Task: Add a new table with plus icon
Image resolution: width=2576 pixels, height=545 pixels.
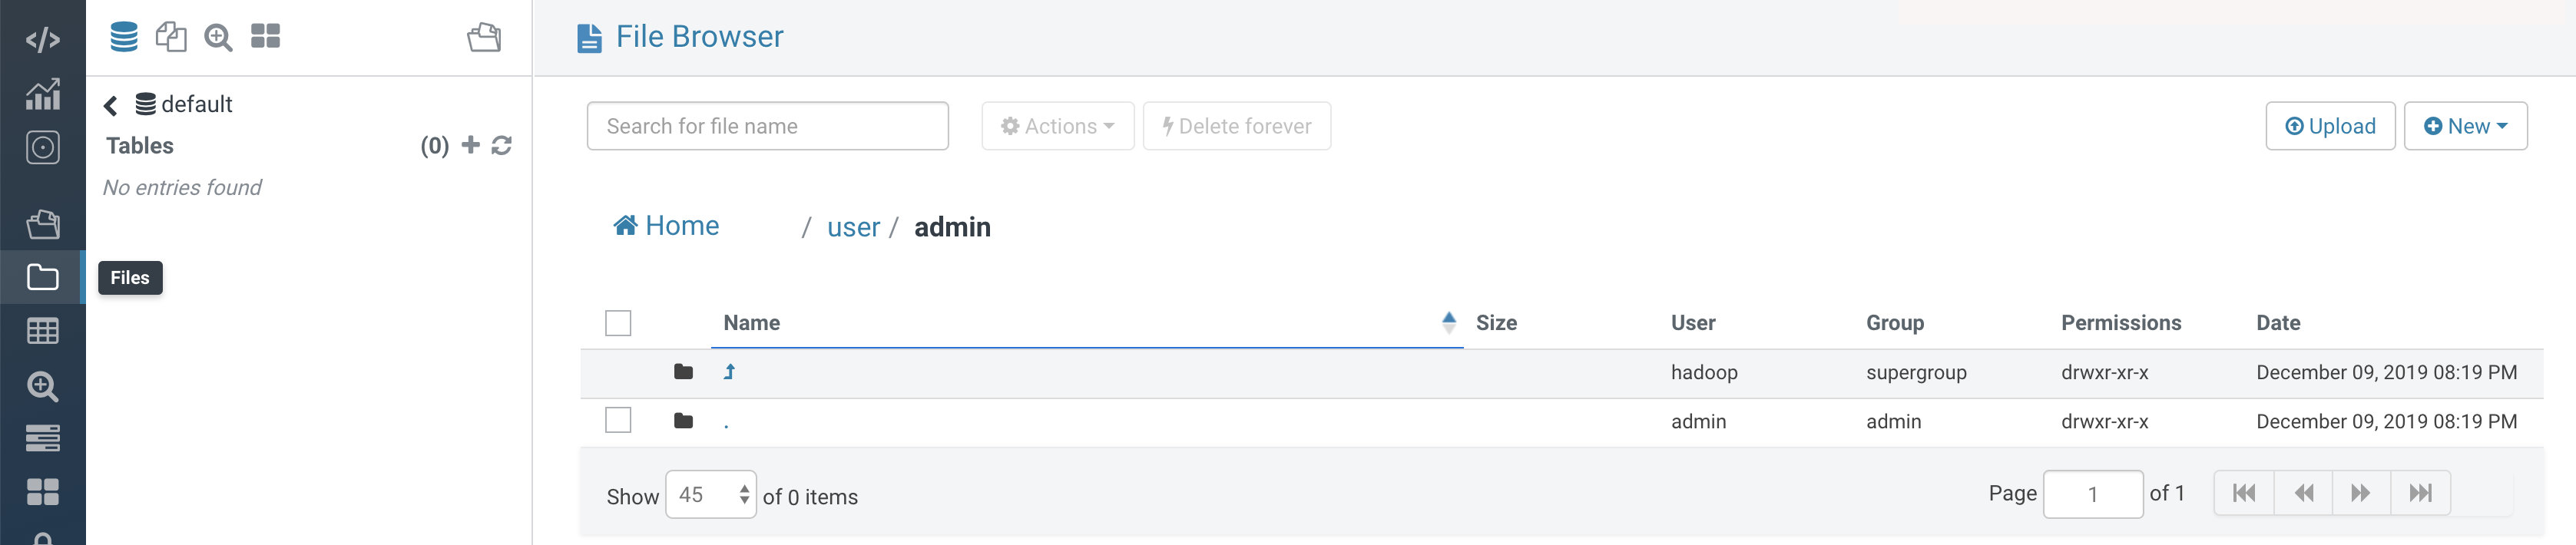Action: 470,145
